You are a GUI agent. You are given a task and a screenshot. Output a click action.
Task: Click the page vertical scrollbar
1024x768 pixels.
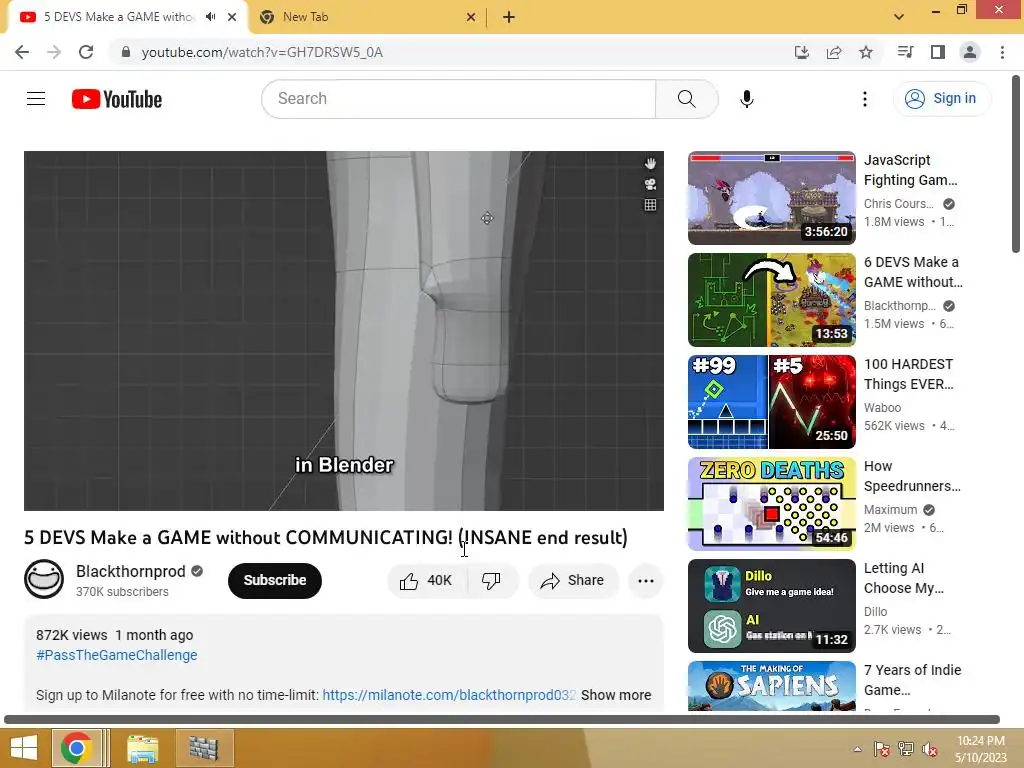(x=1016, y=163)
